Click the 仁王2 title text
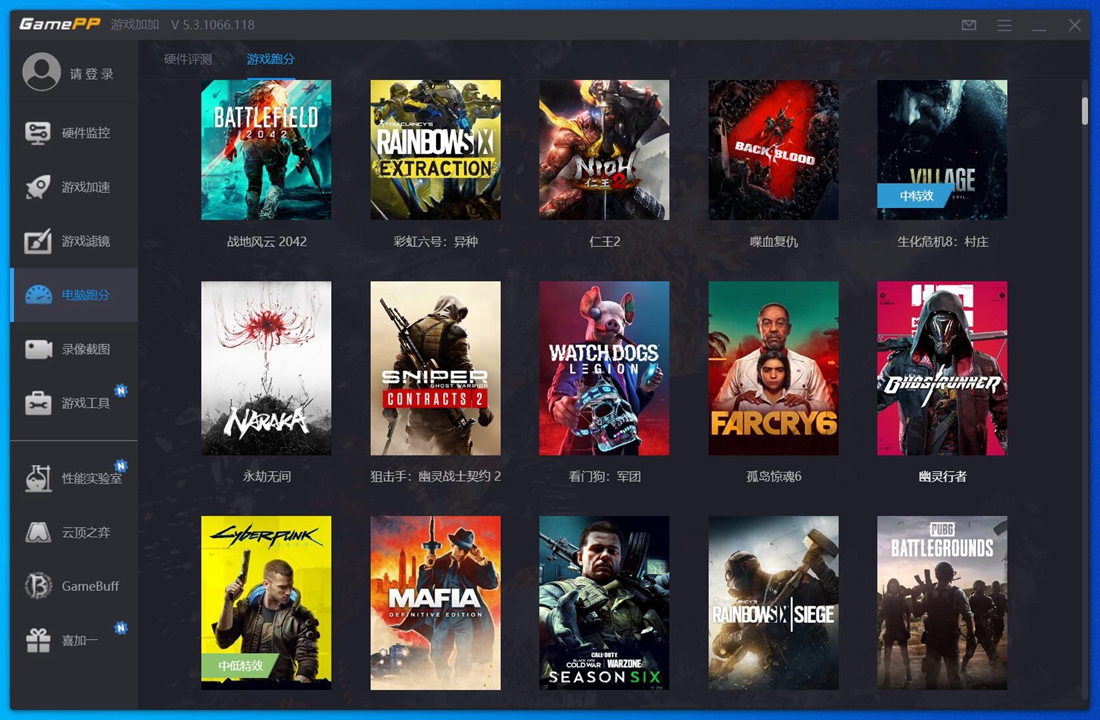This screenshot has height=720, width=1100. pos(605,241)
